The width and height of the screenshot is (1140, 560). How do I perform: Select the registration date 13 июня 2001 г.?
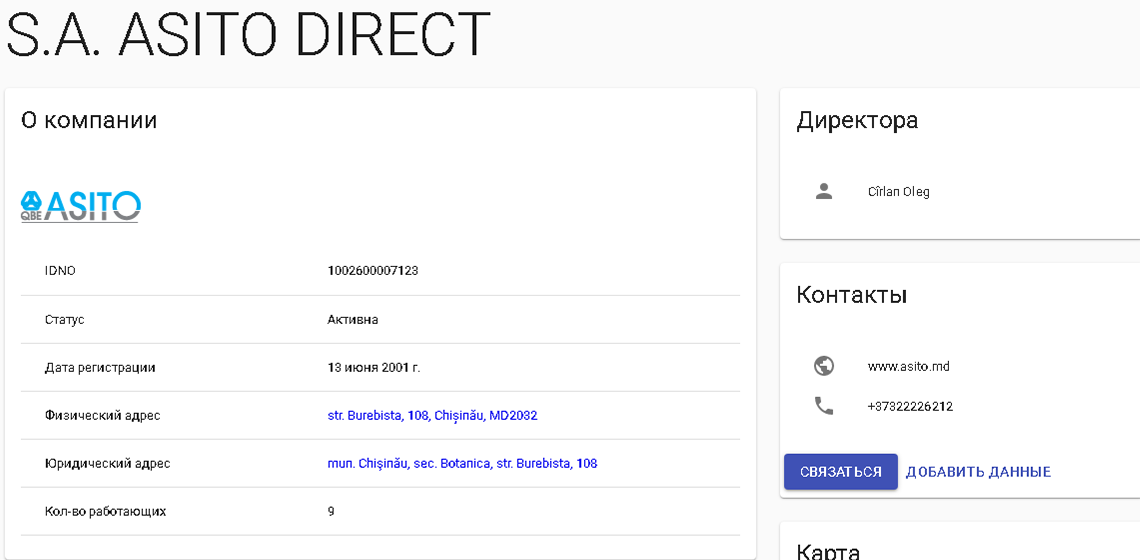click(x=373, y=367)
